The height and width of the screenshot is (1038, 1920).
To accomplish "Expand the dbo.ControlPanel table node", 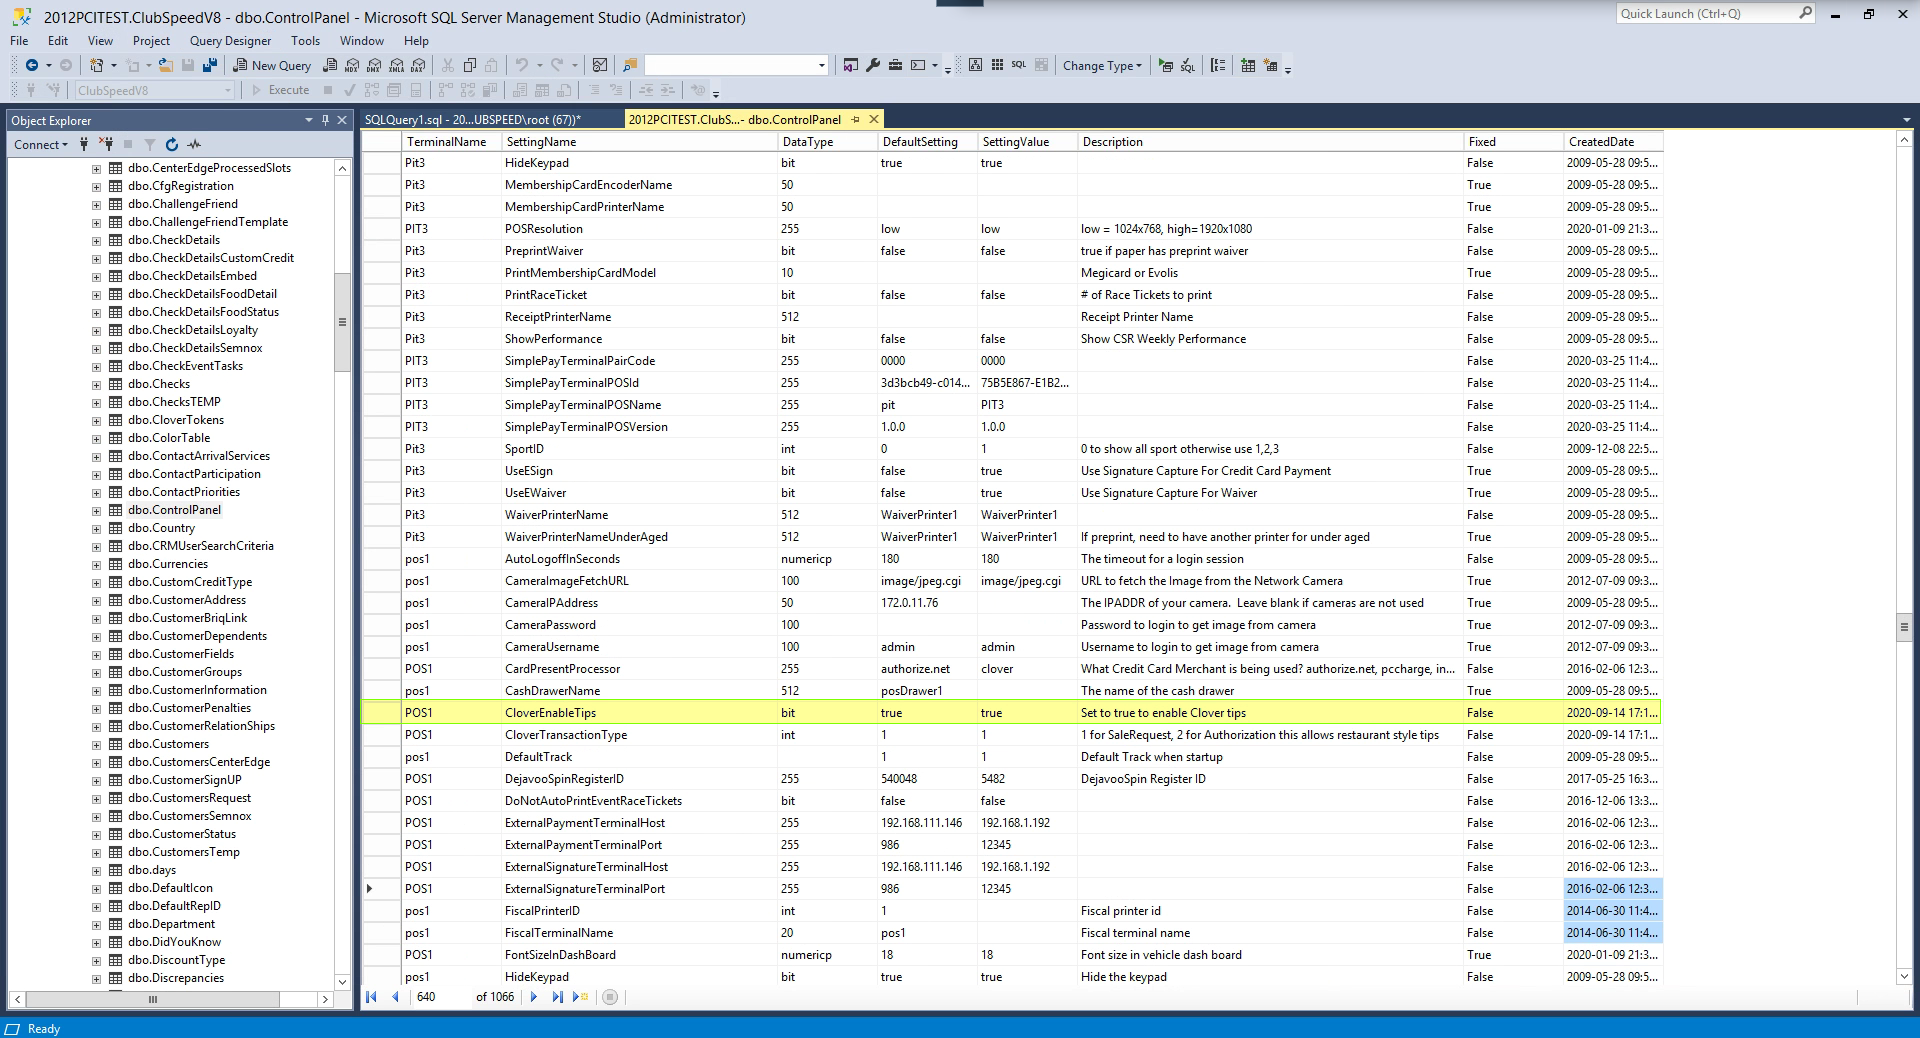I will (96, 510).
